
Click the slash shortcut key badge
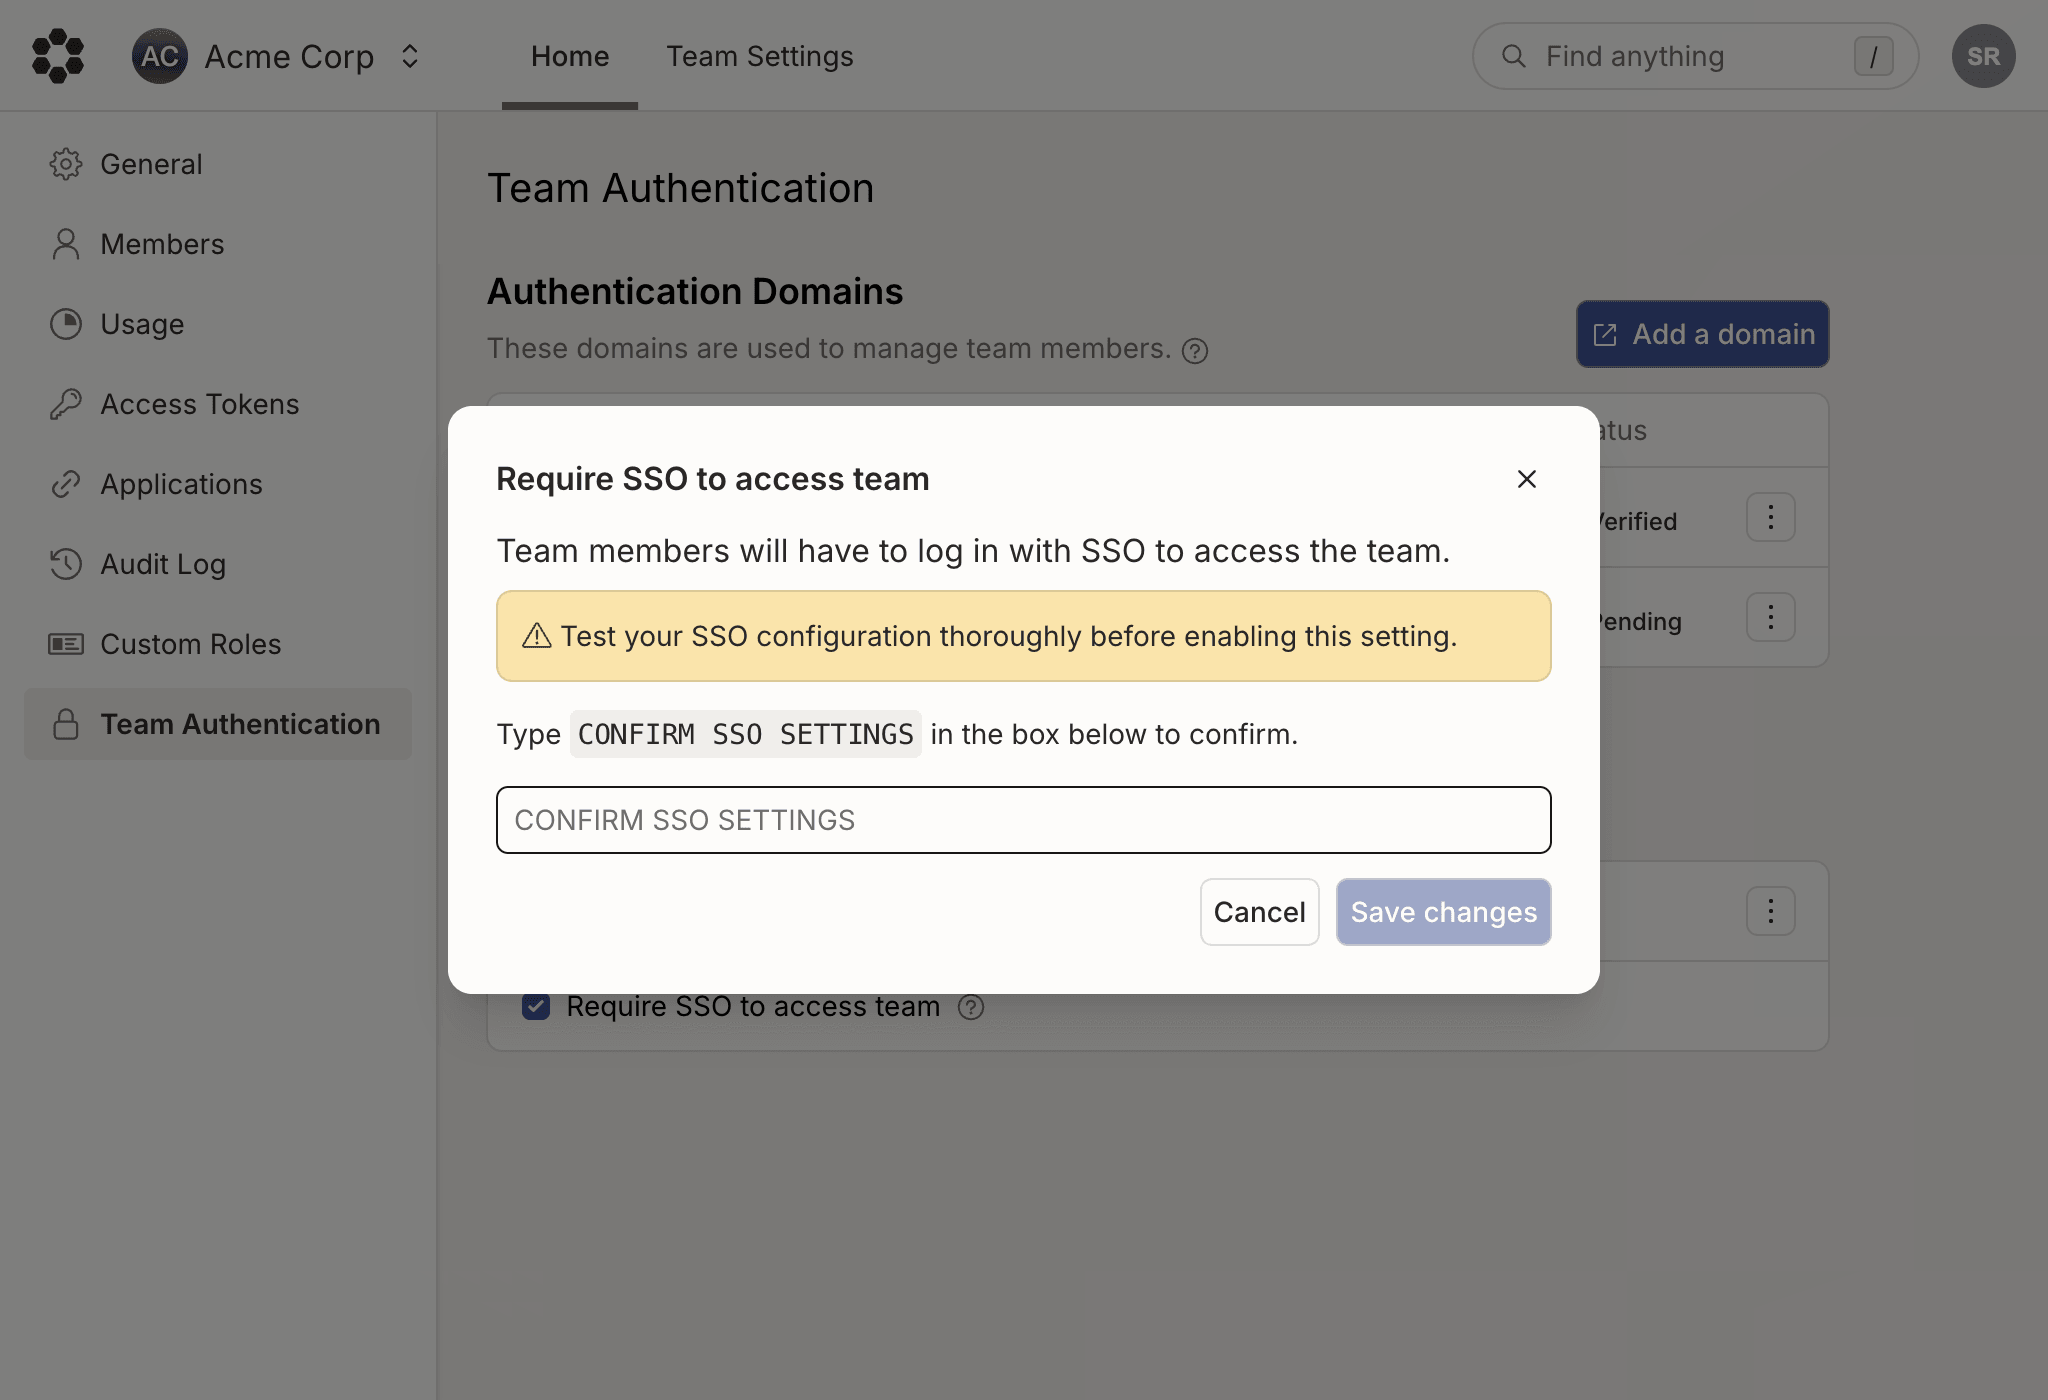[x=1874, y=56]
